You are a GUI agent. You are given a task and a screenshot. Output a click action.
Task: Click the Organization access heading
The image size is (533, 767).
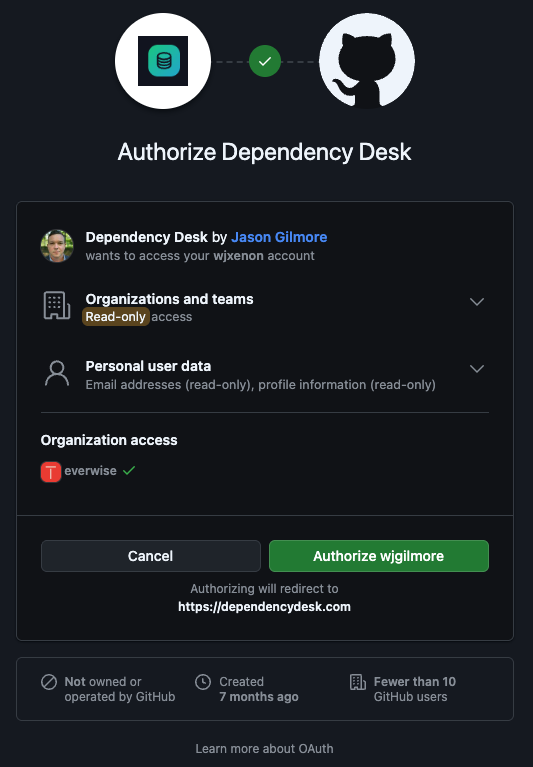pyautogui.click(x=109, y=440)
